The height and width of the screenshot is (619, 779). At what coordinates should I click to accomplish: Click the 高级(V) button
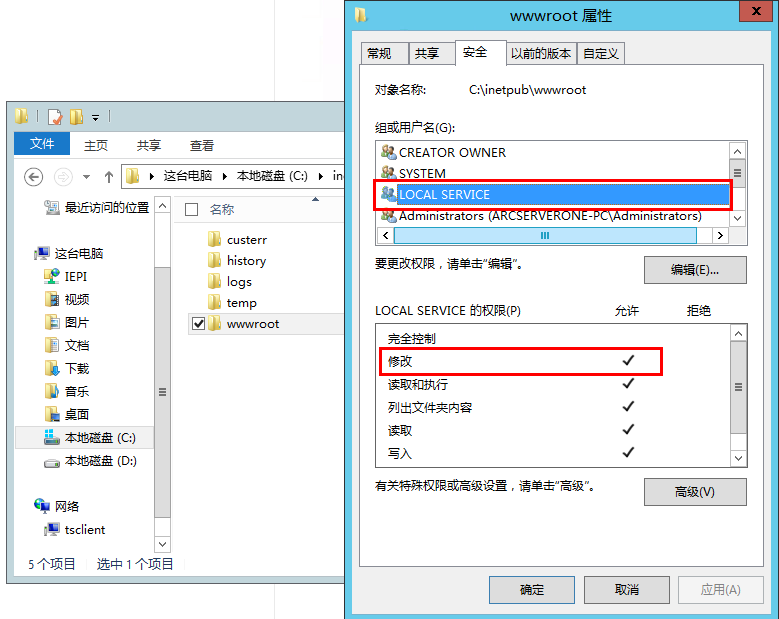pos(695,492)
